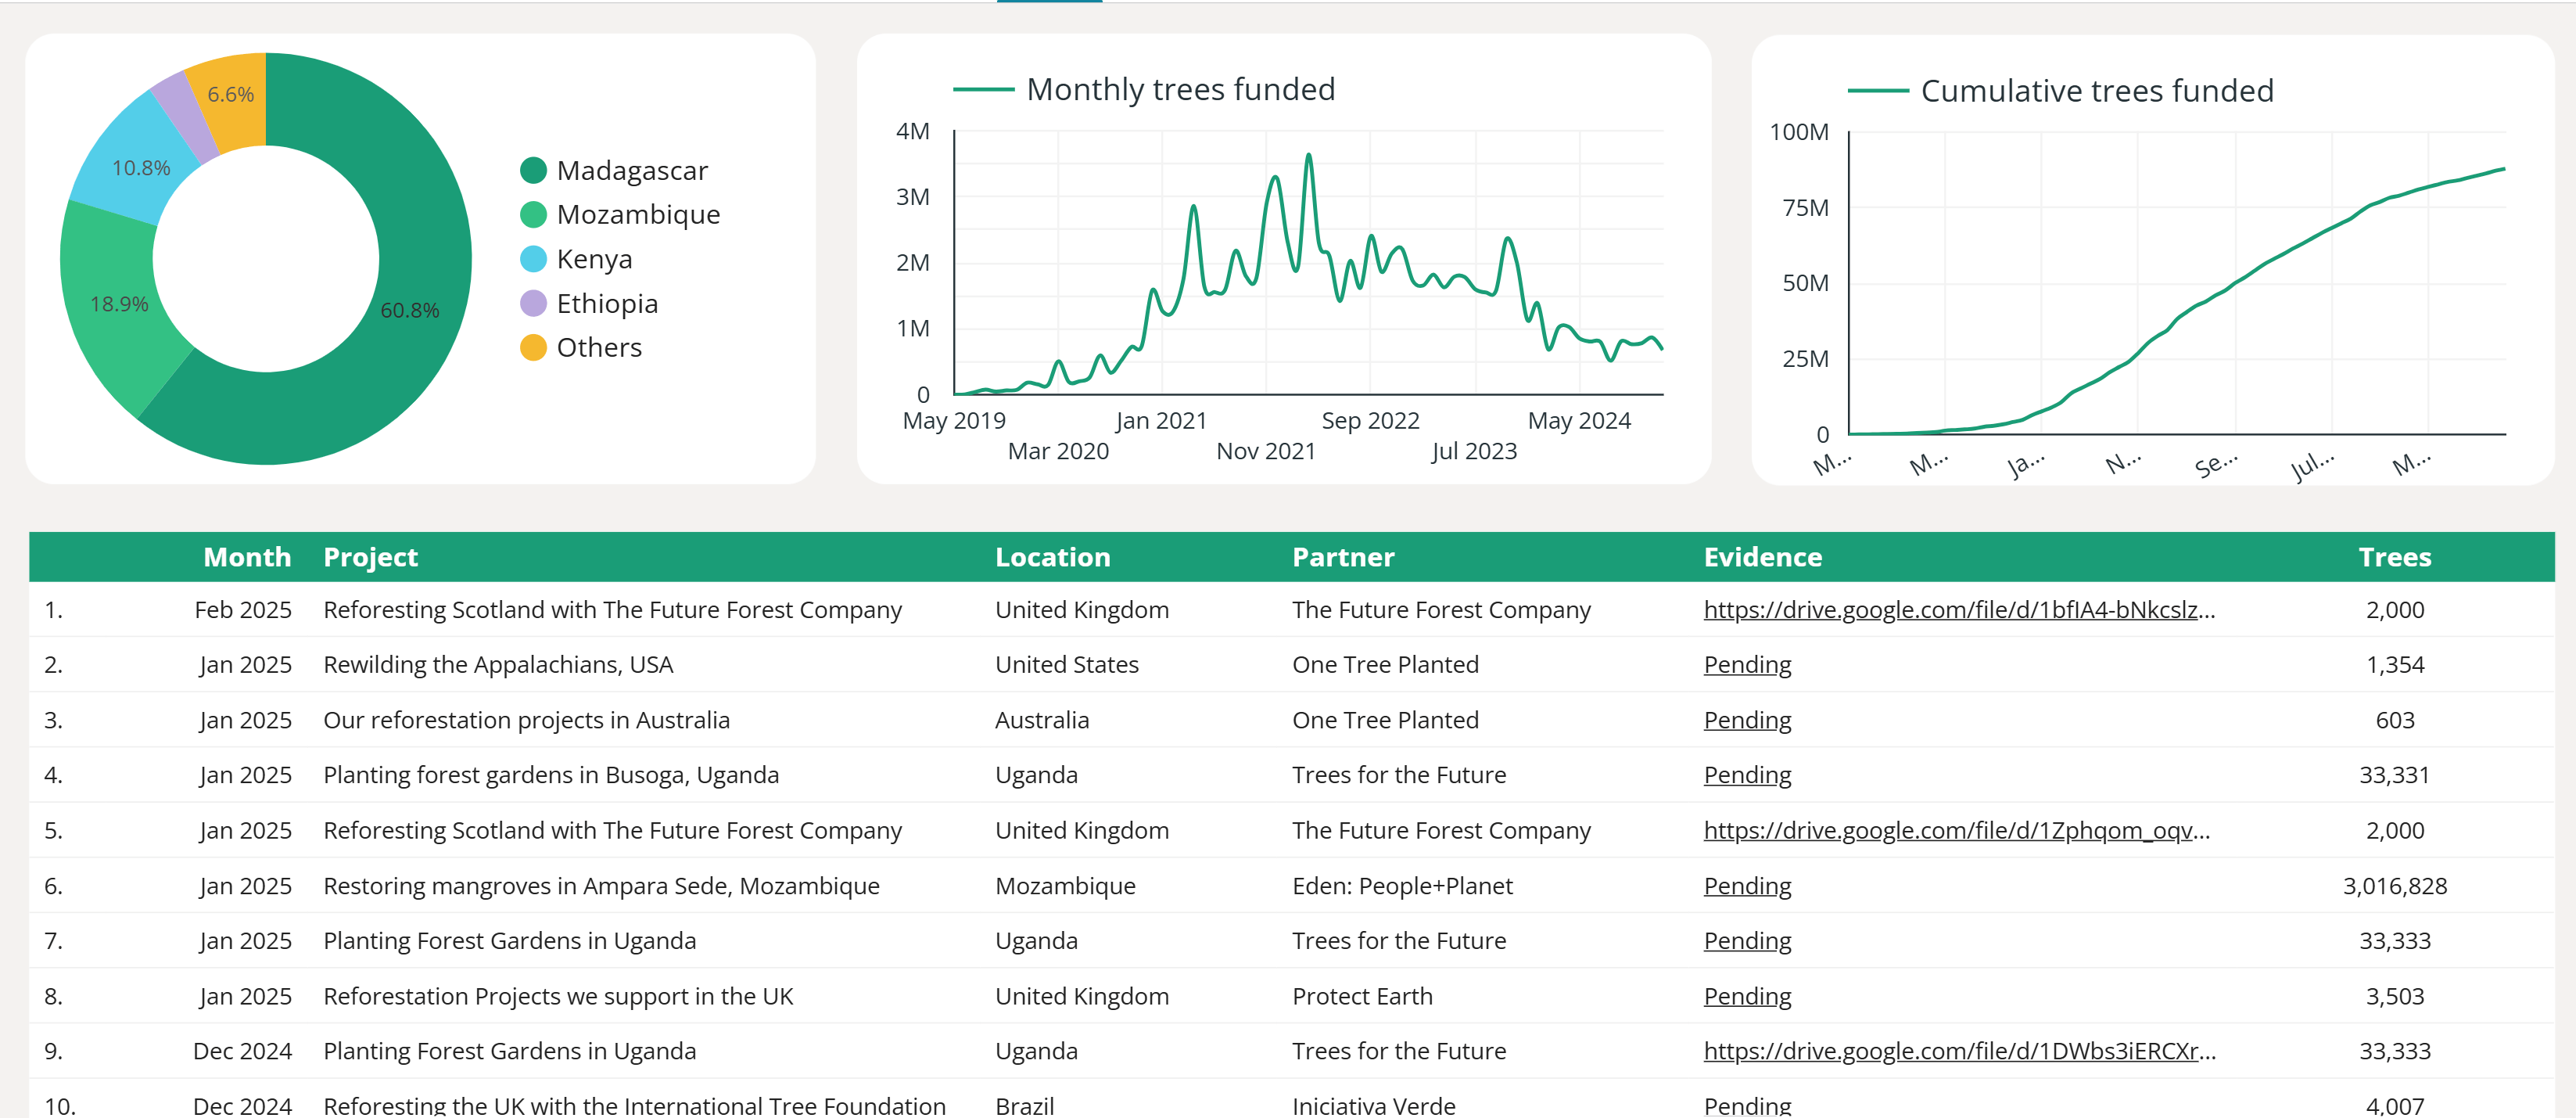Sort table by Evidence column header
This screenshot has width=2576, height=1118.
pyautogui.click(x=1762, y=557)
